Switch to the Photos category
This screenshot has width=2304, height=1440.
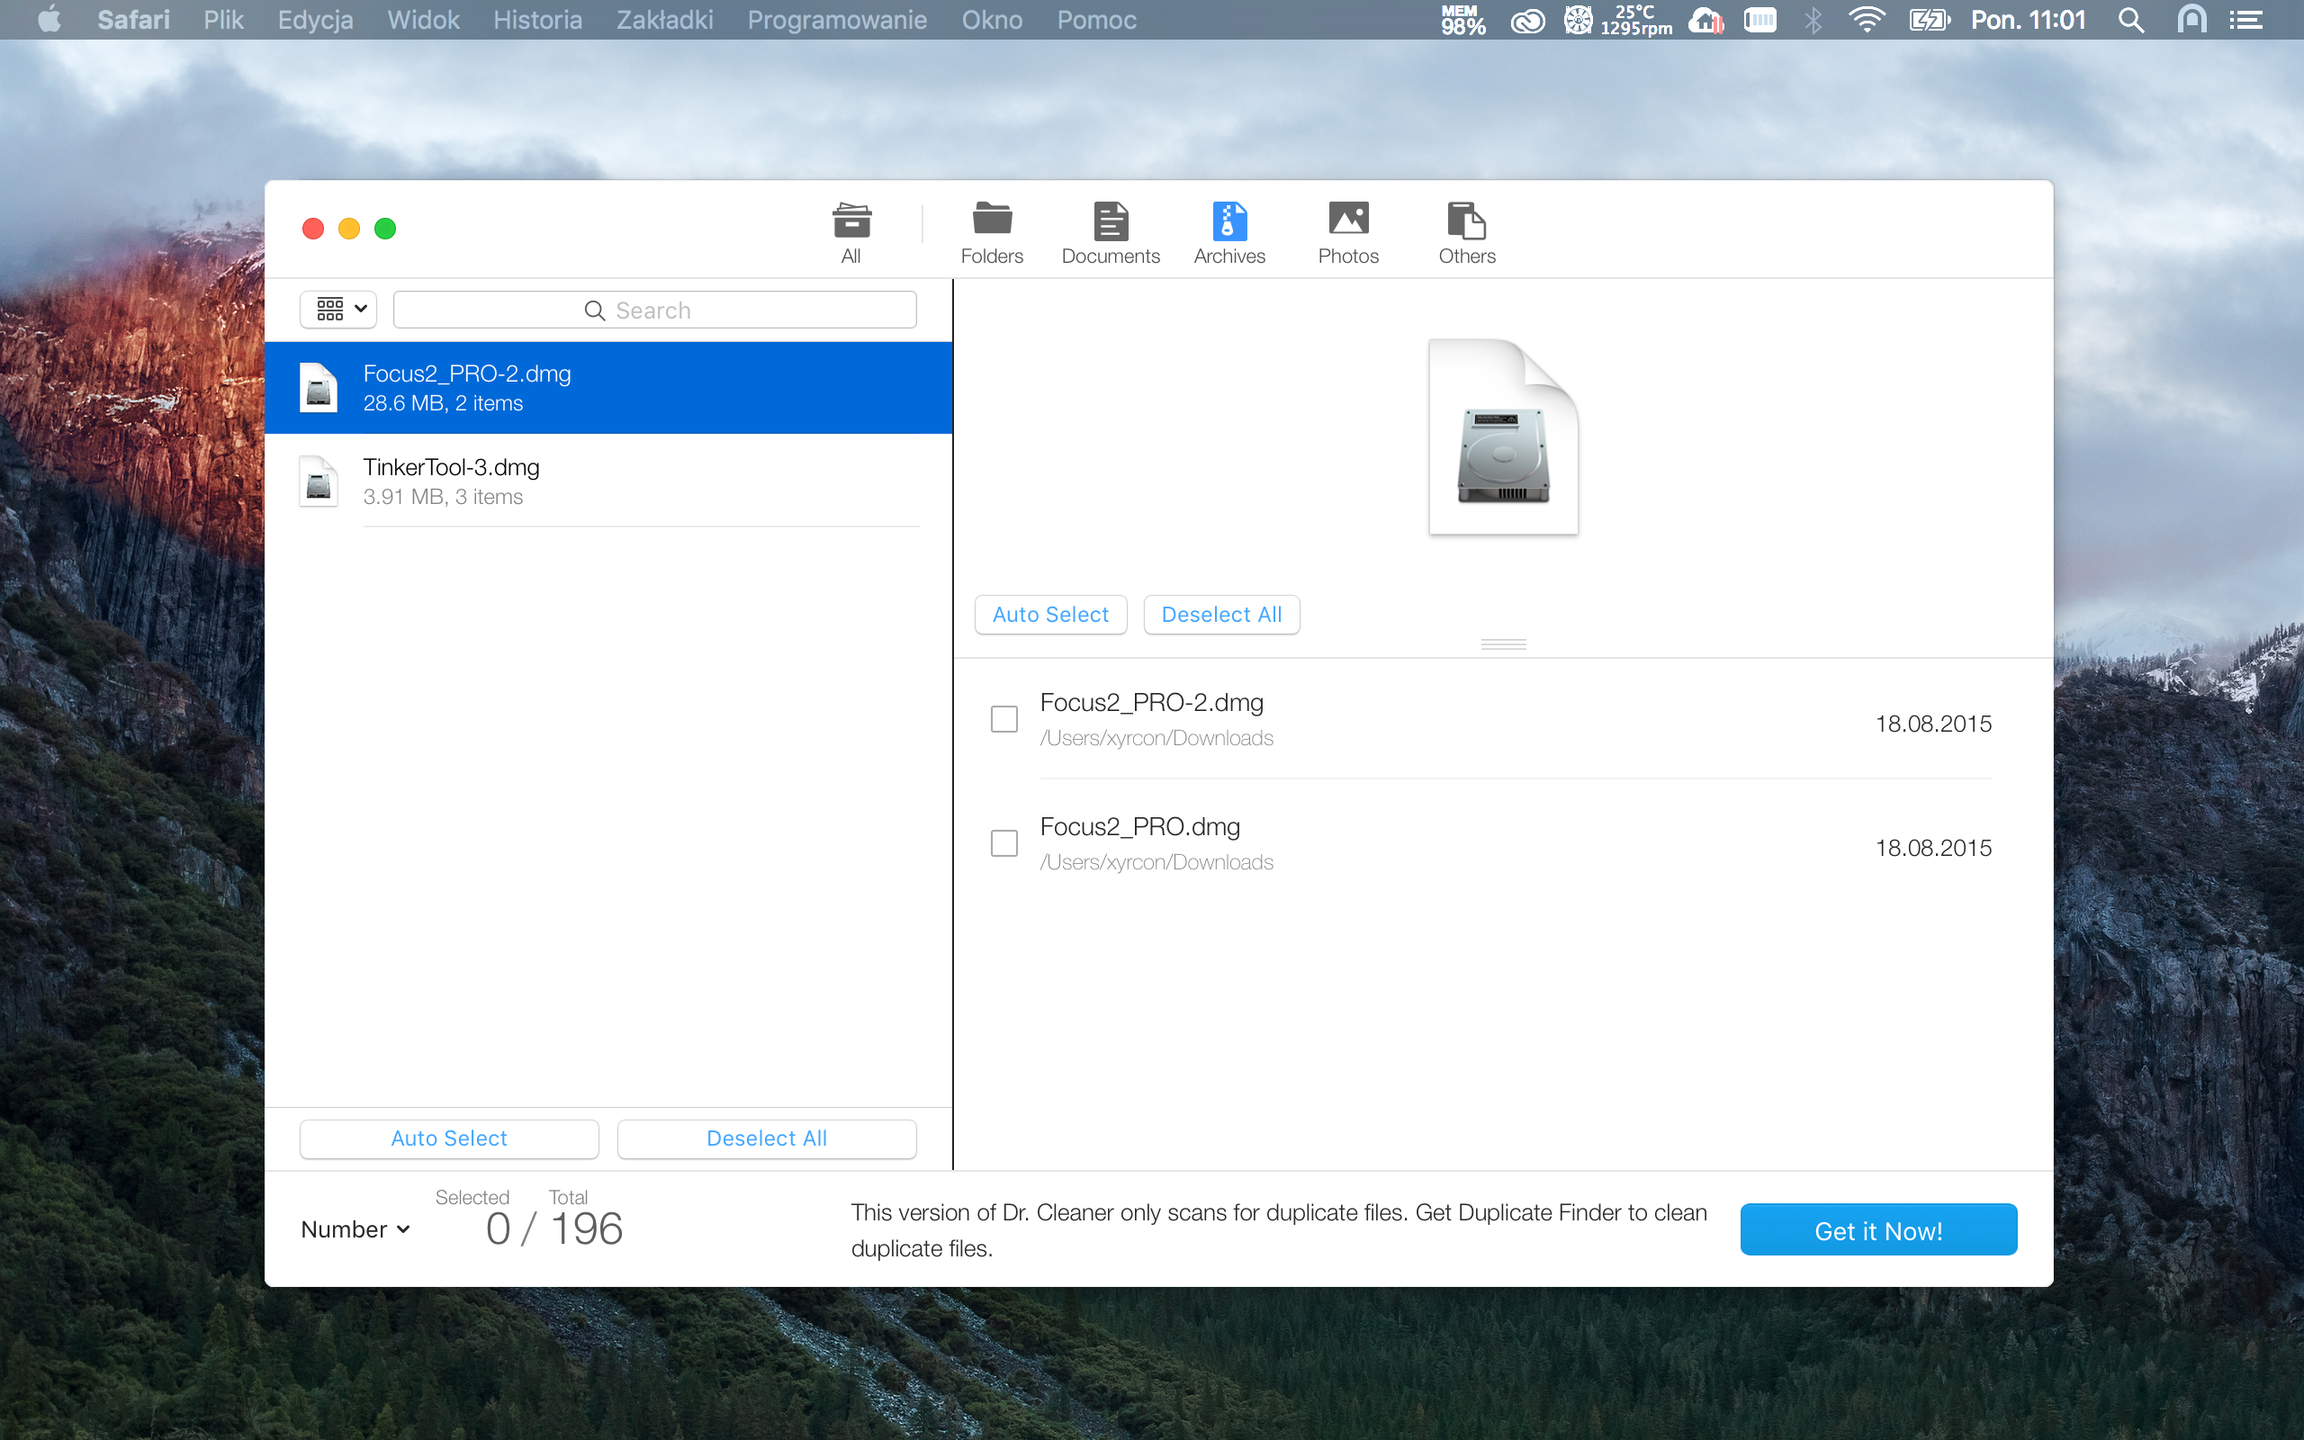(1348, 233)
